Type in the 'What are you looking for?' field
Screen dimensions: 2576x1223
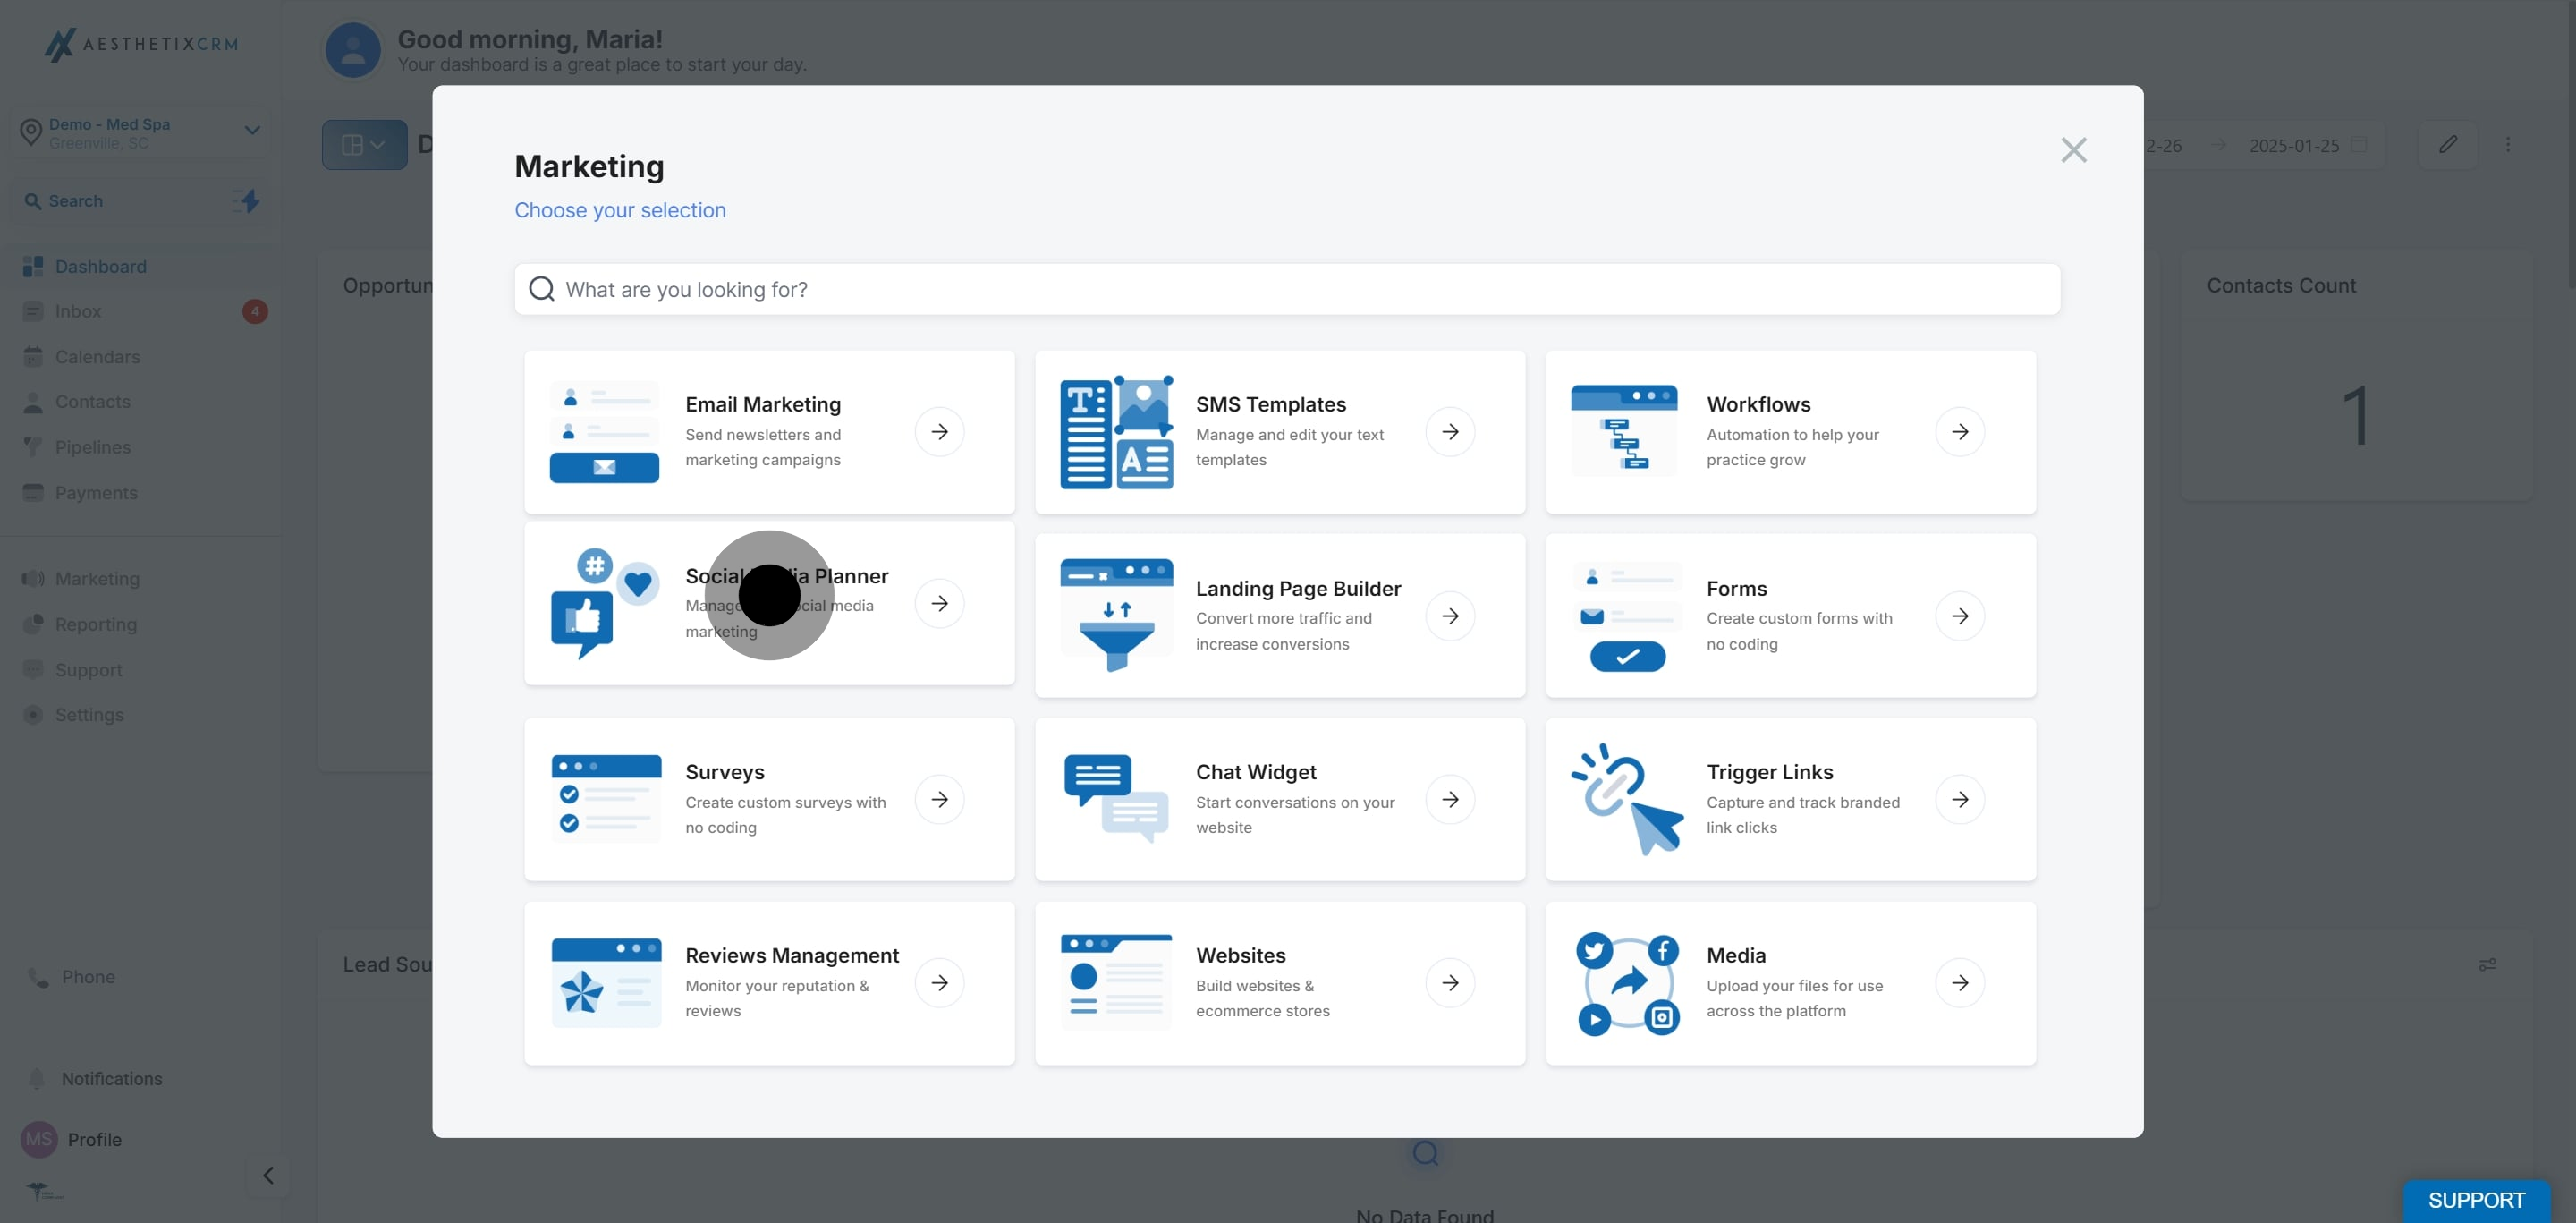tap(1286, 290)
